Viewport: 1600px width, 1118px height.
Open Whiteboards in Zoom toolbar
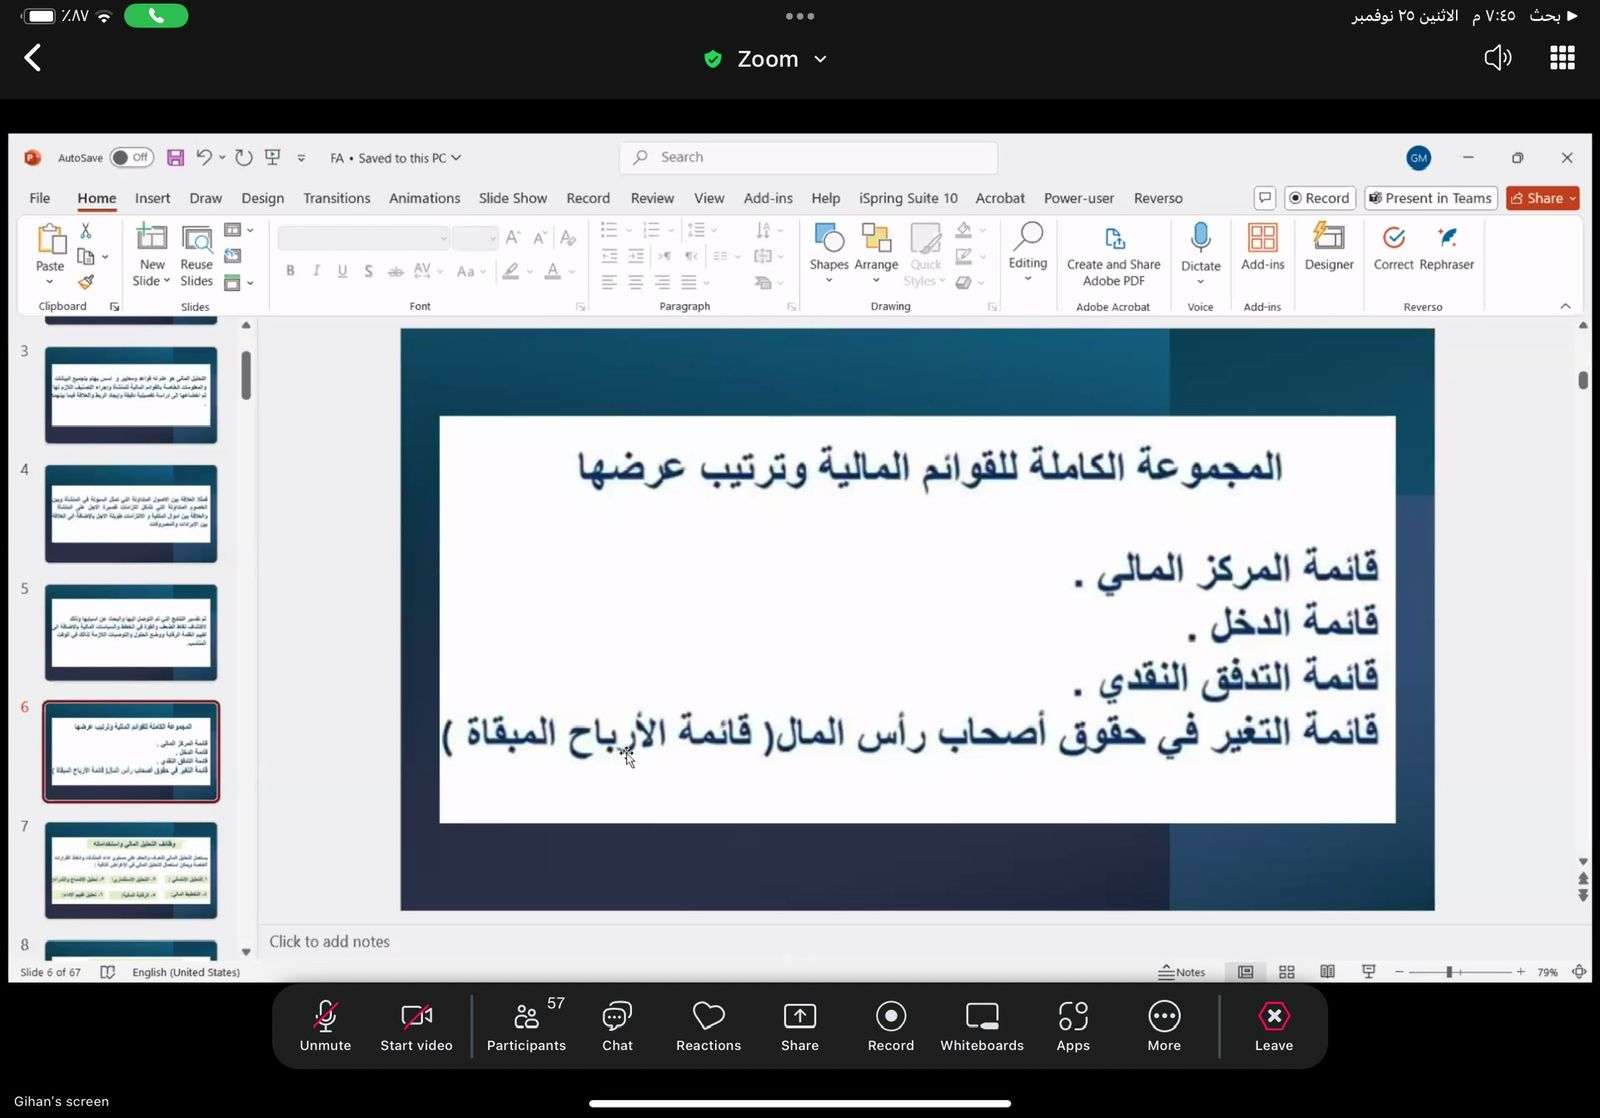click(x=981, y=1025)
